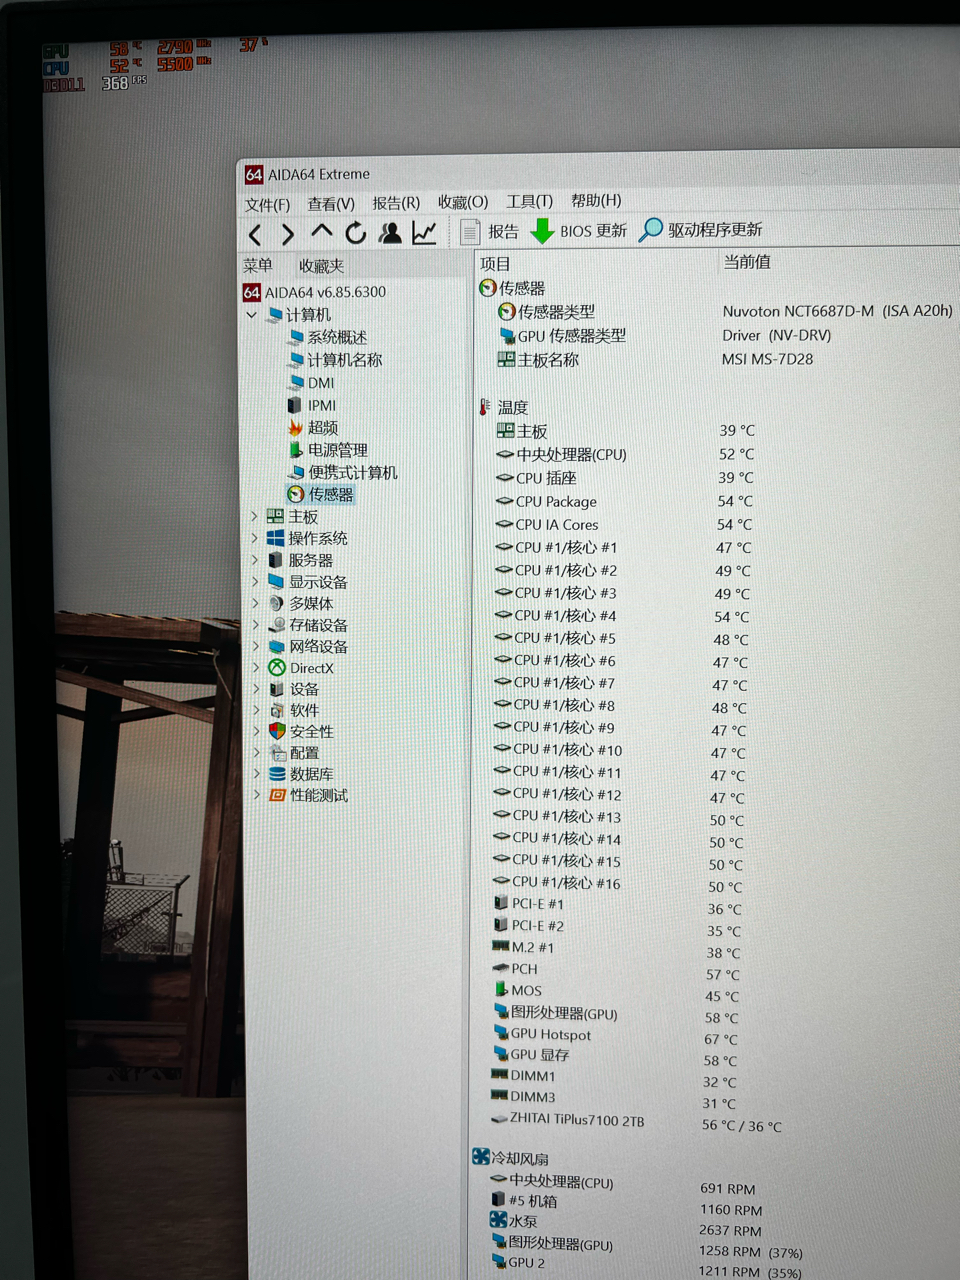Click the 超频 flame icon in sidebar
Screen dimensions: 960x1280
pos(297,428)
